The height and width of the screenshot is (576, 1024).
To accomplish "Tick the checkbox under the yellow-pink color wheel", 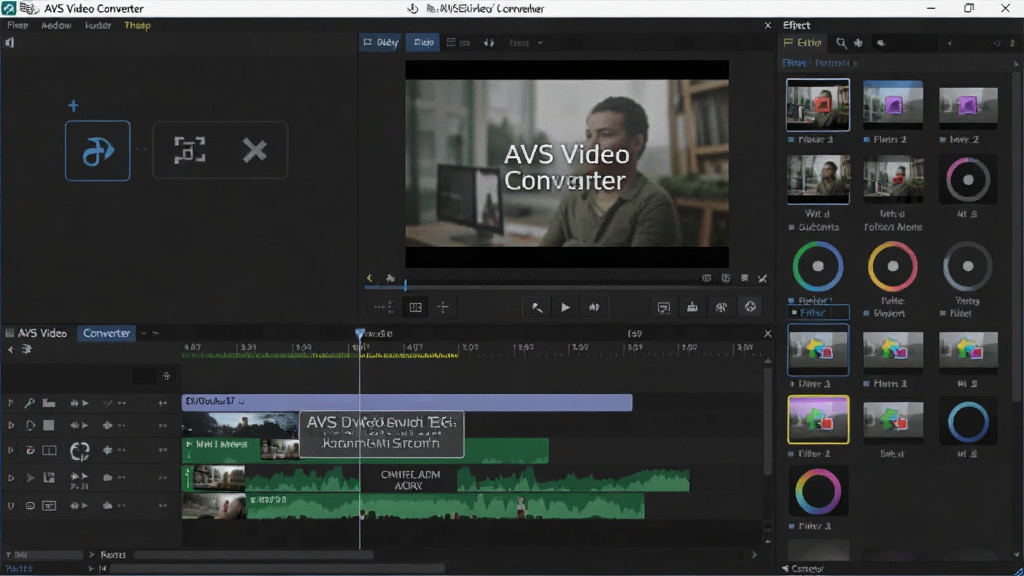I will coord(867,313).
